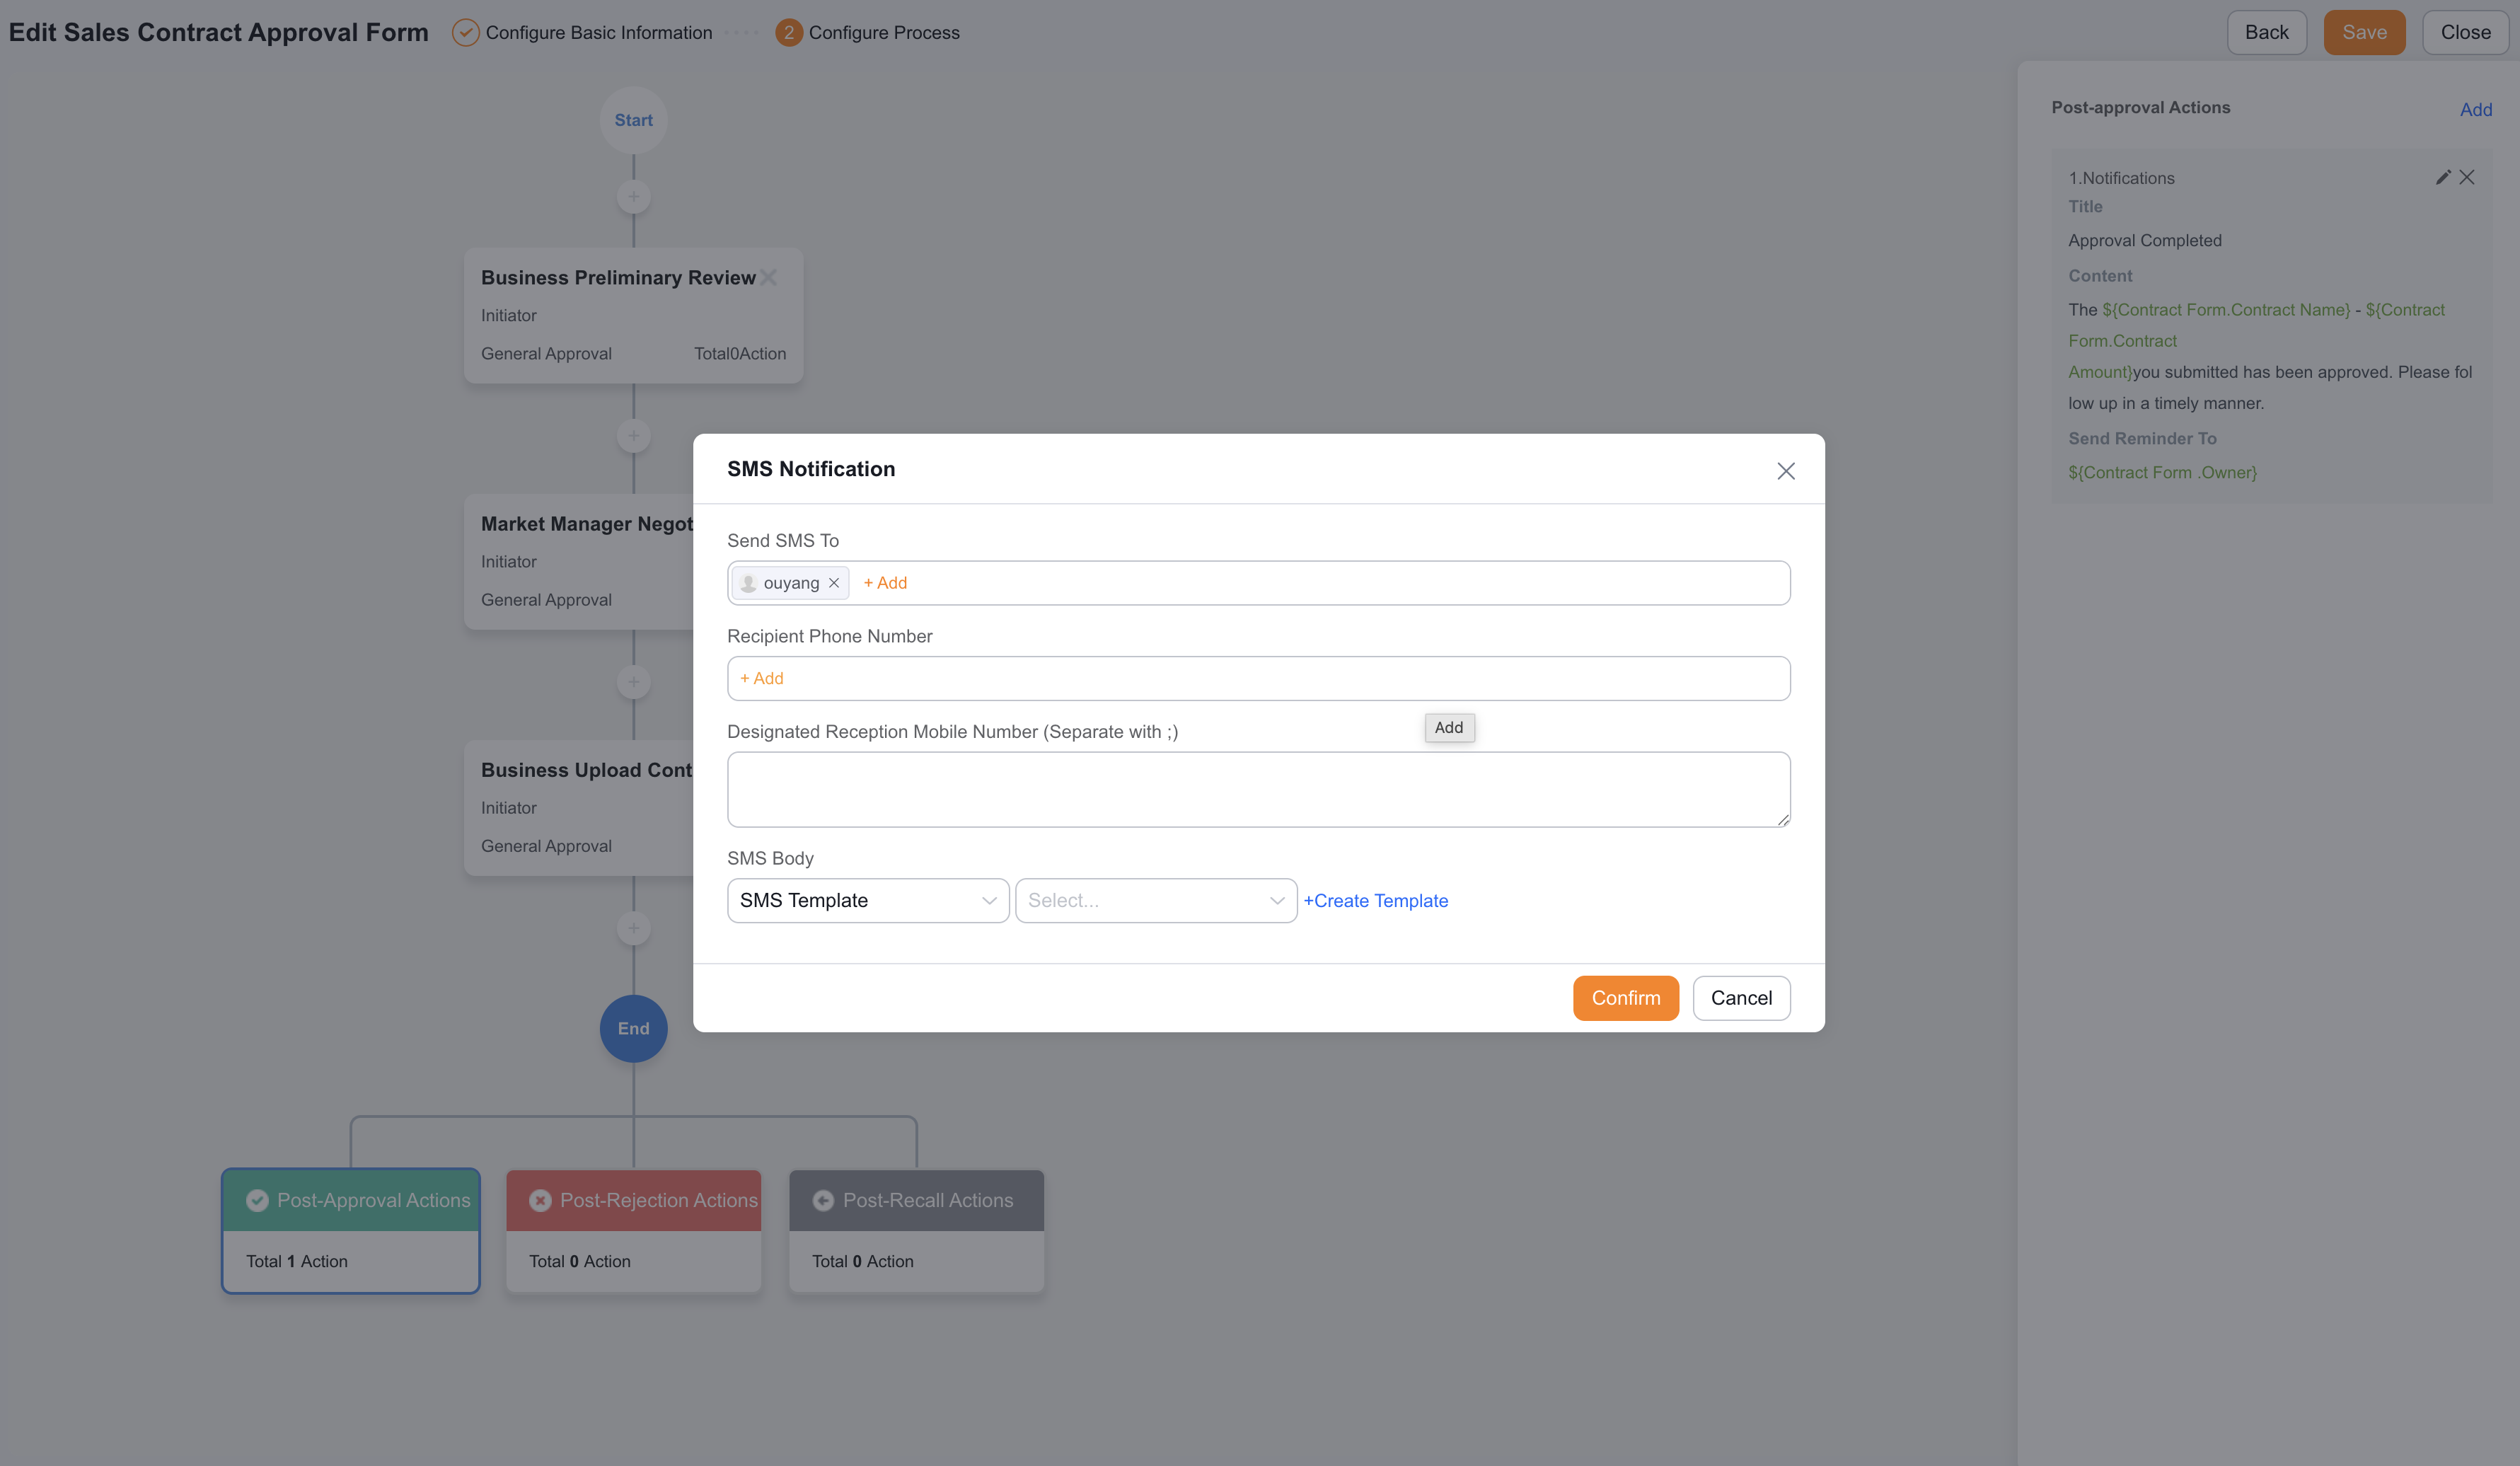Click the Post-Rejection X circle icon
2520x1466 pixels.
(x=540, y=1200)
